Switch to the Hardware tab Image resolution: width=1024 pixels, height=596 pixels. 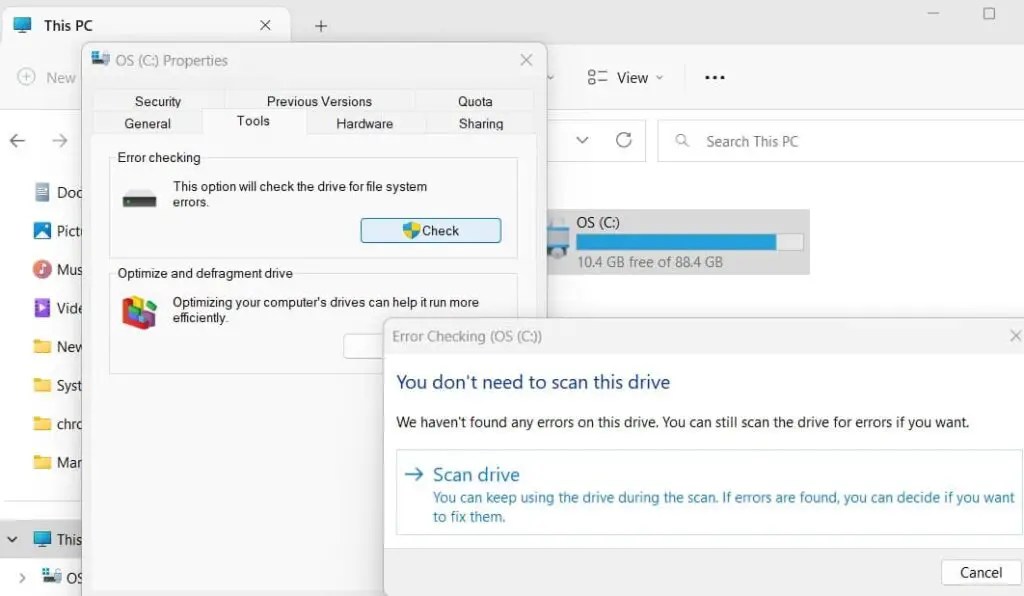[364, 123]
